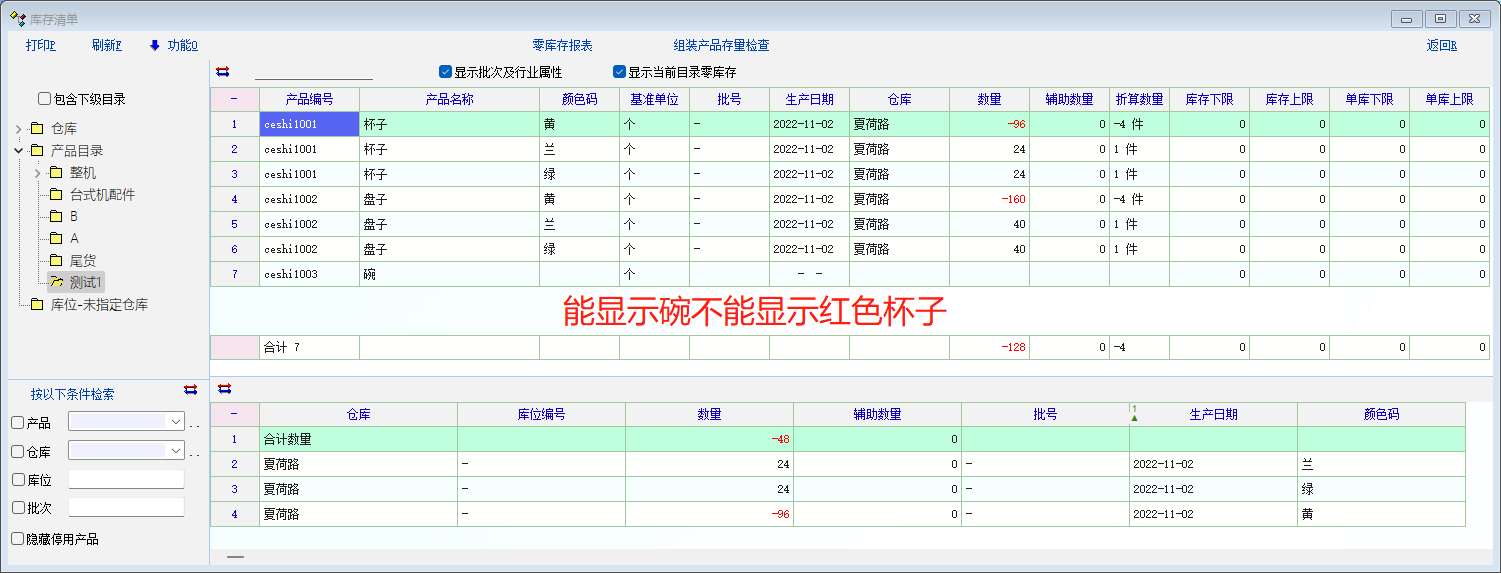Click the swap-arrows icon above the product grid
1501x573 pixels.
pyautogui.click(x=222, y=72)
